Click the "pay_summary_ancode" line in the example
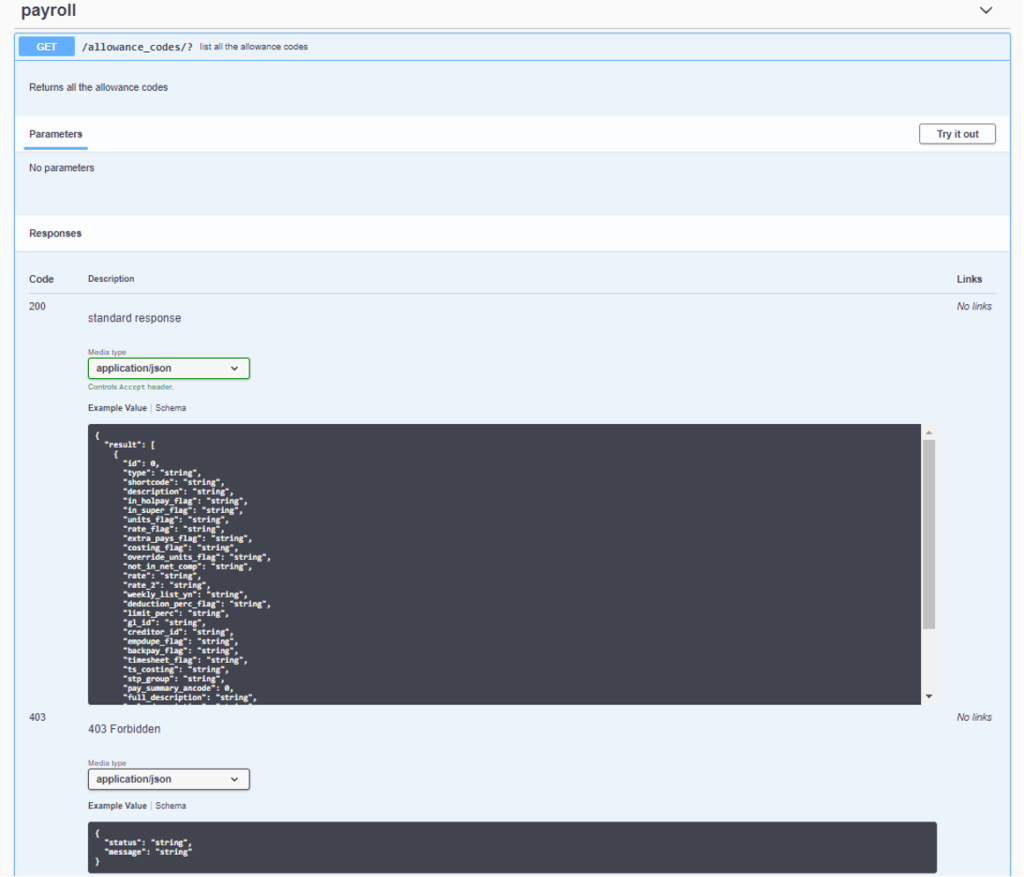Image resolution: width=1024 pixels, height=877 pixels. 178,688
